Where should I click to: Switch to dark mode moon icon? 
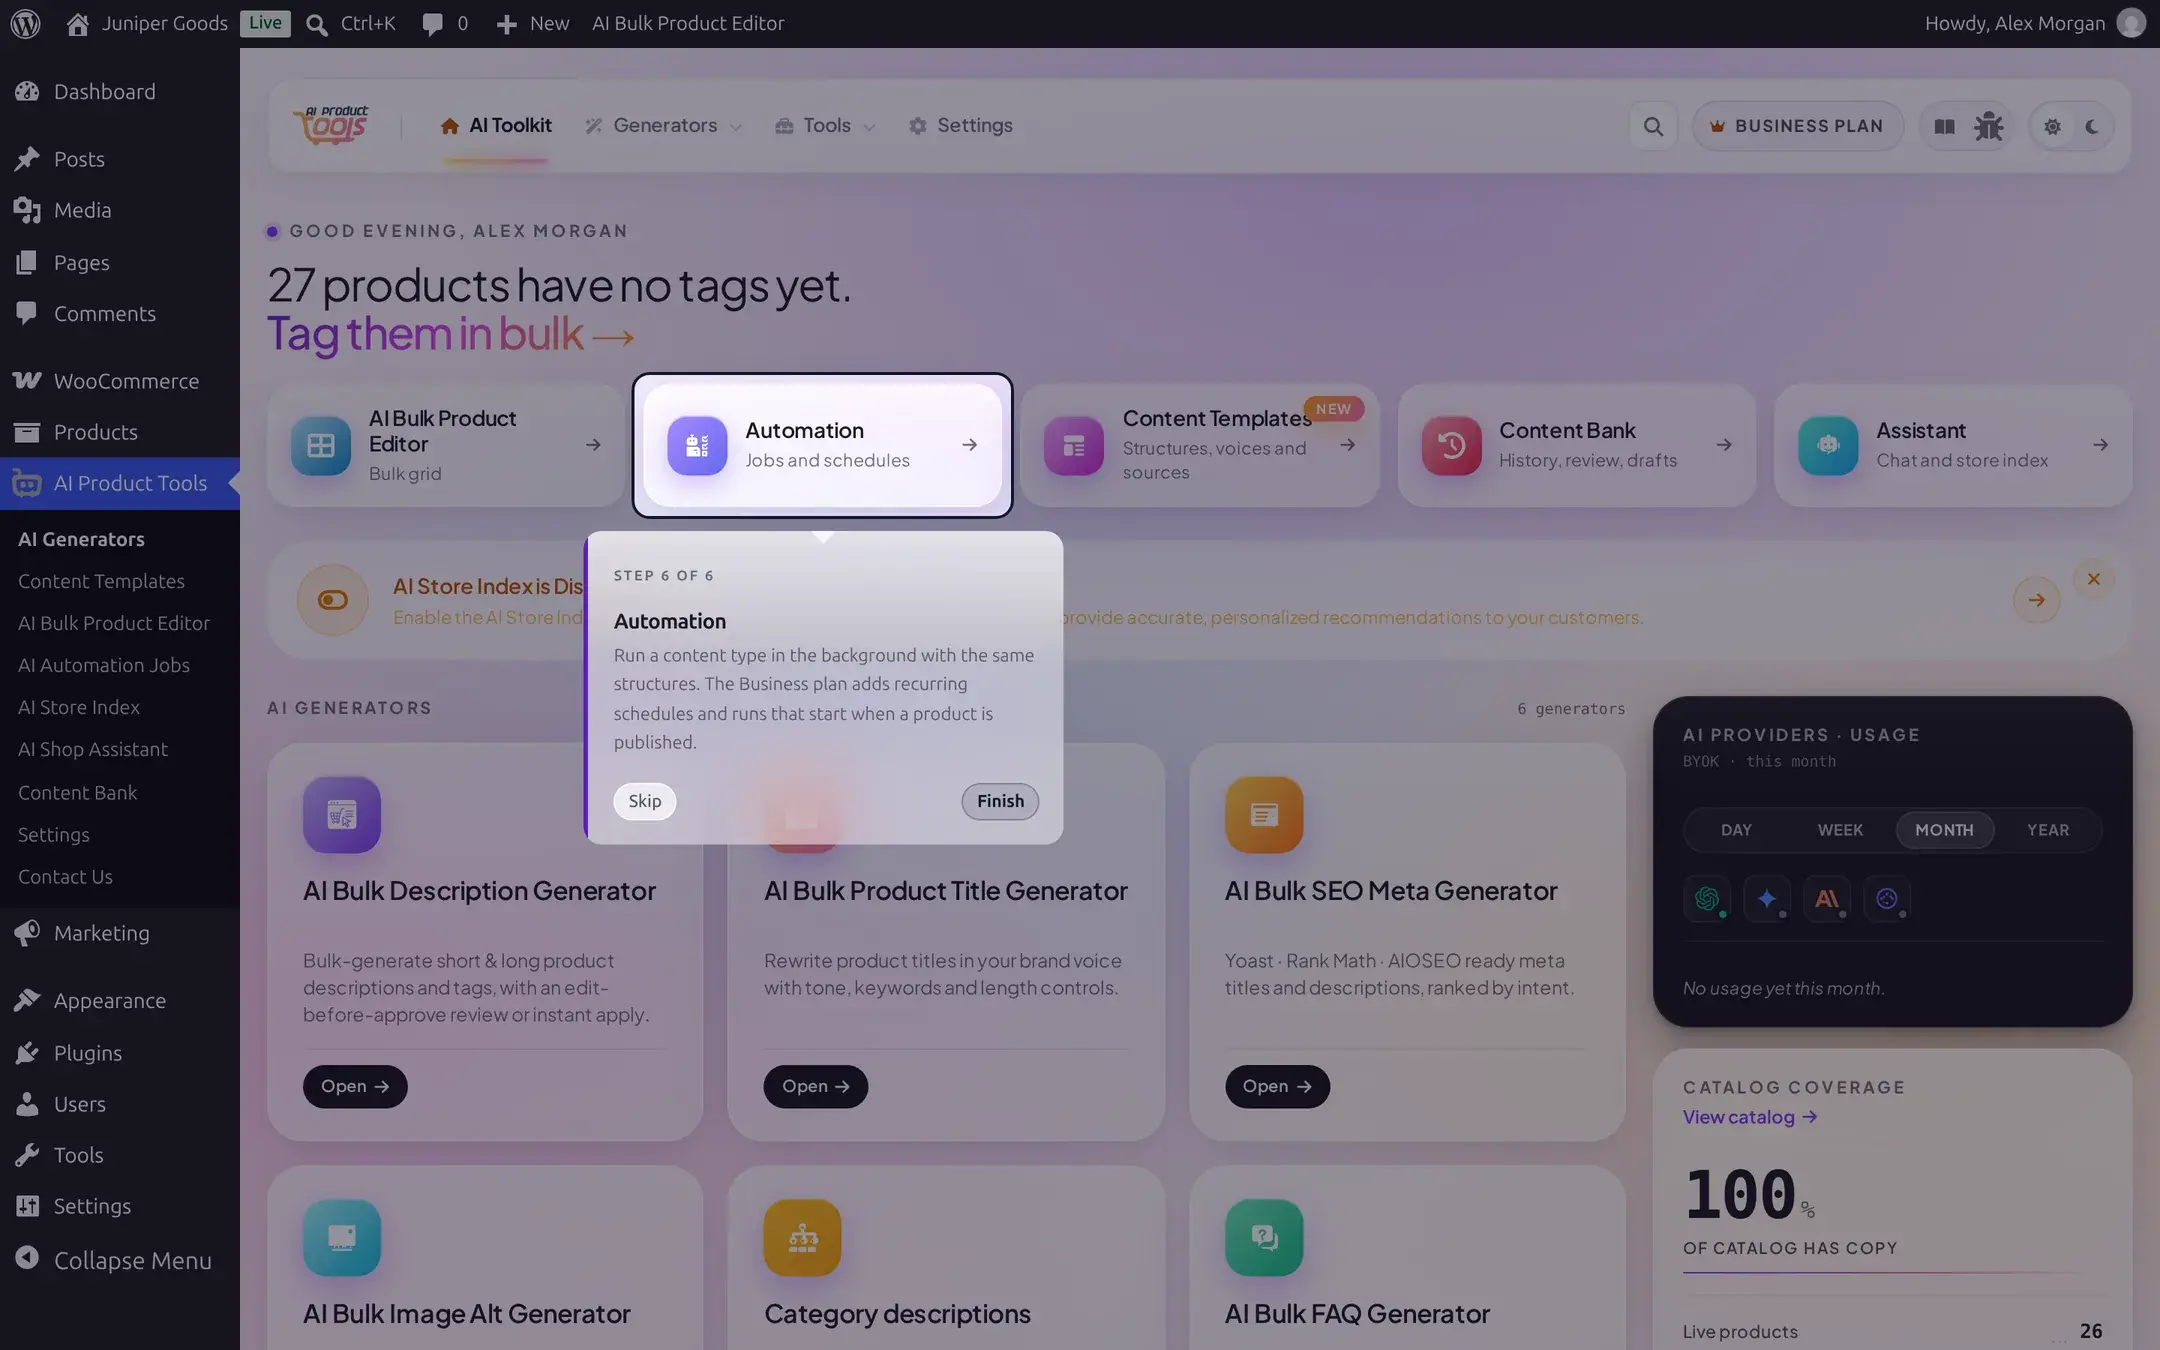click(2092, 126)
